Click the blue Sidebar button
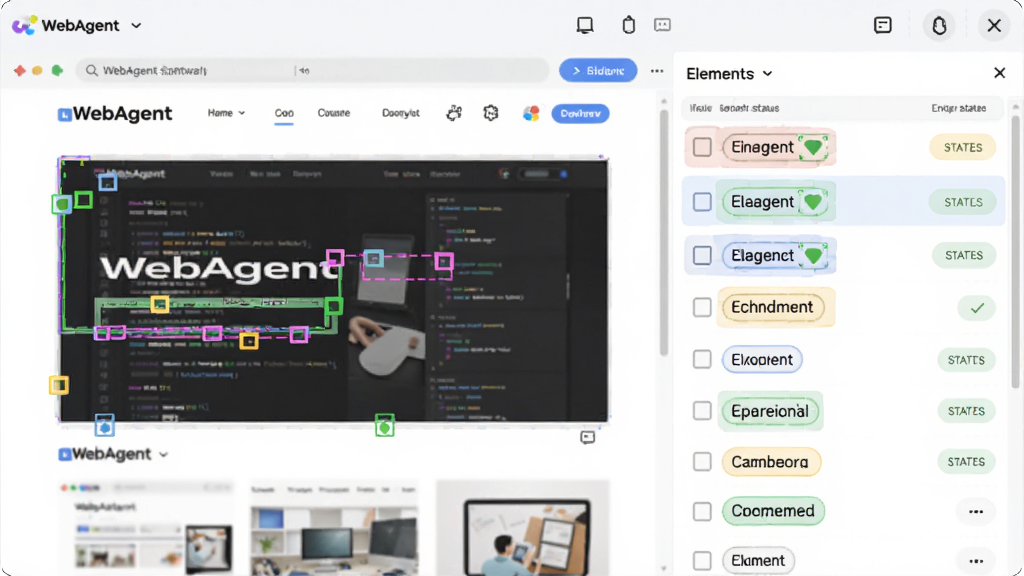 (x=598, y=71)
